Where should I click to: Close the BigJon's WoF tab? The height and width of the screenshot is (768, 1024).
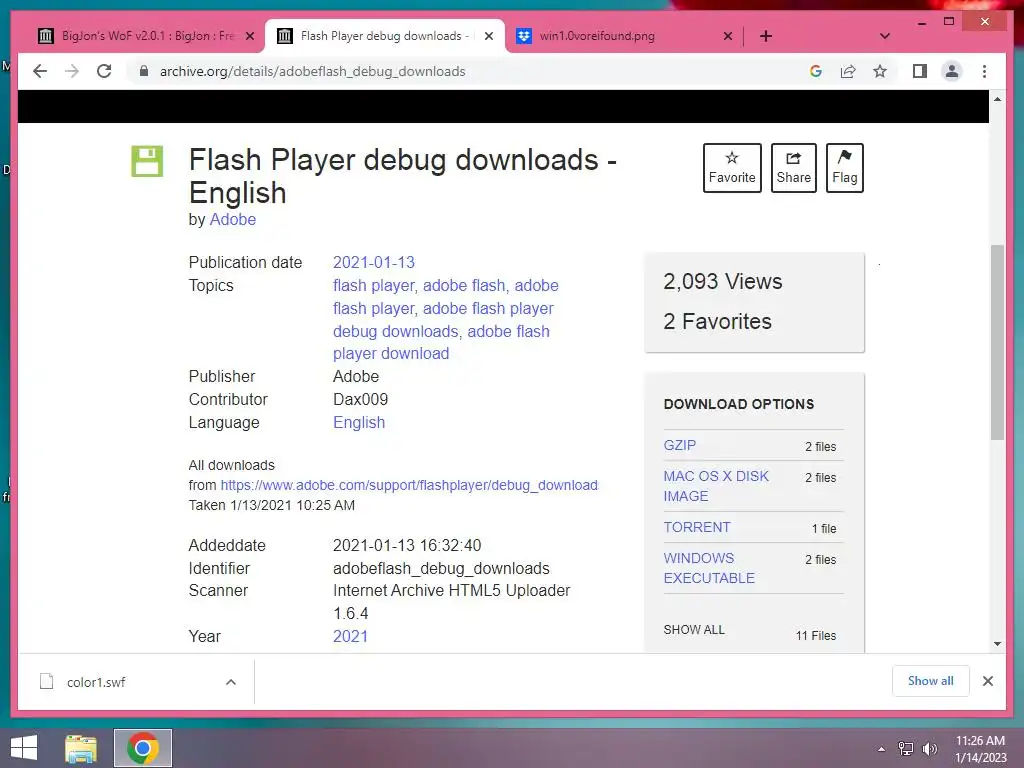[x=249, y=37]
